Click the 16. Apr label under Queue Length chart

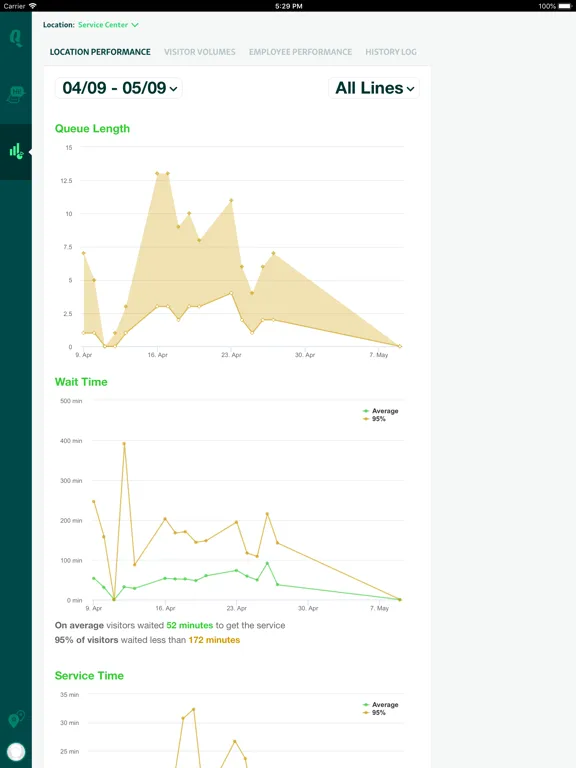(158, 355)
